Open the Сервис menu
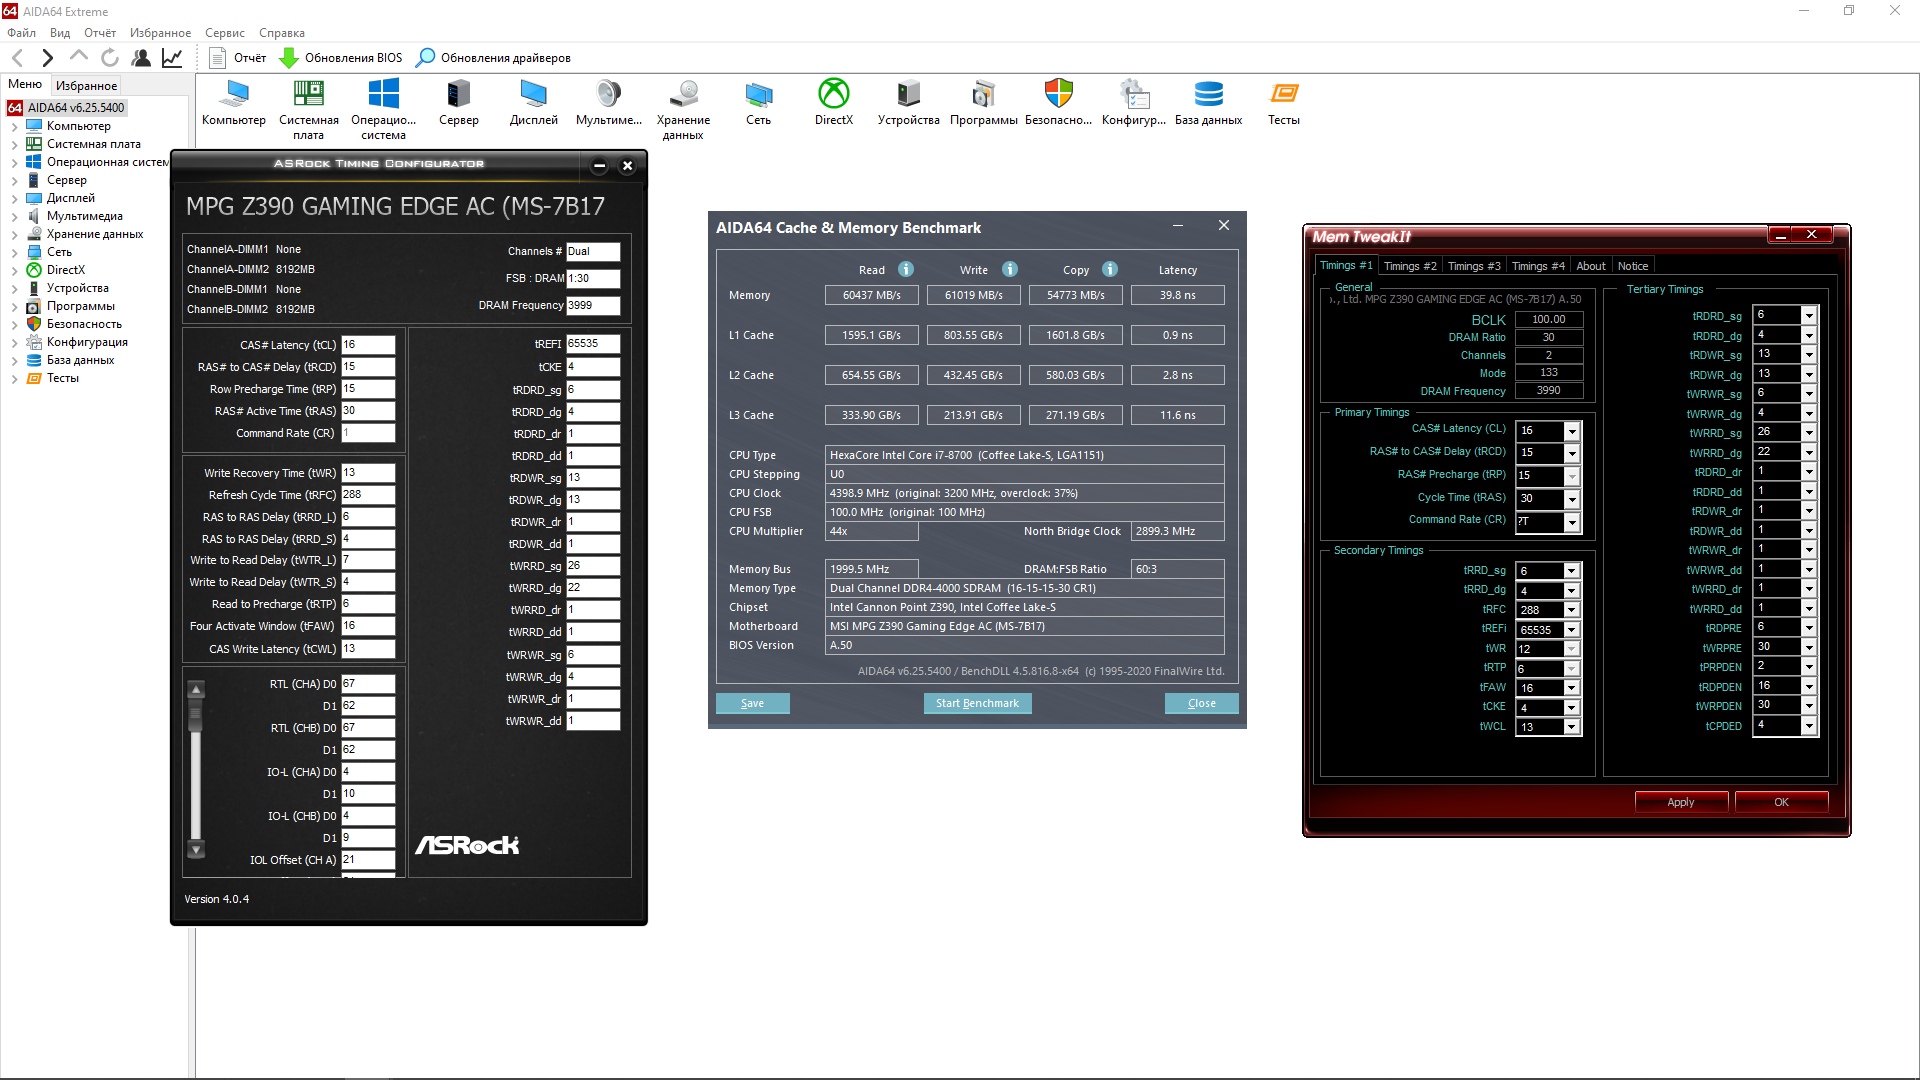Screen dimensions: 1920x1080 click(225, 33)
